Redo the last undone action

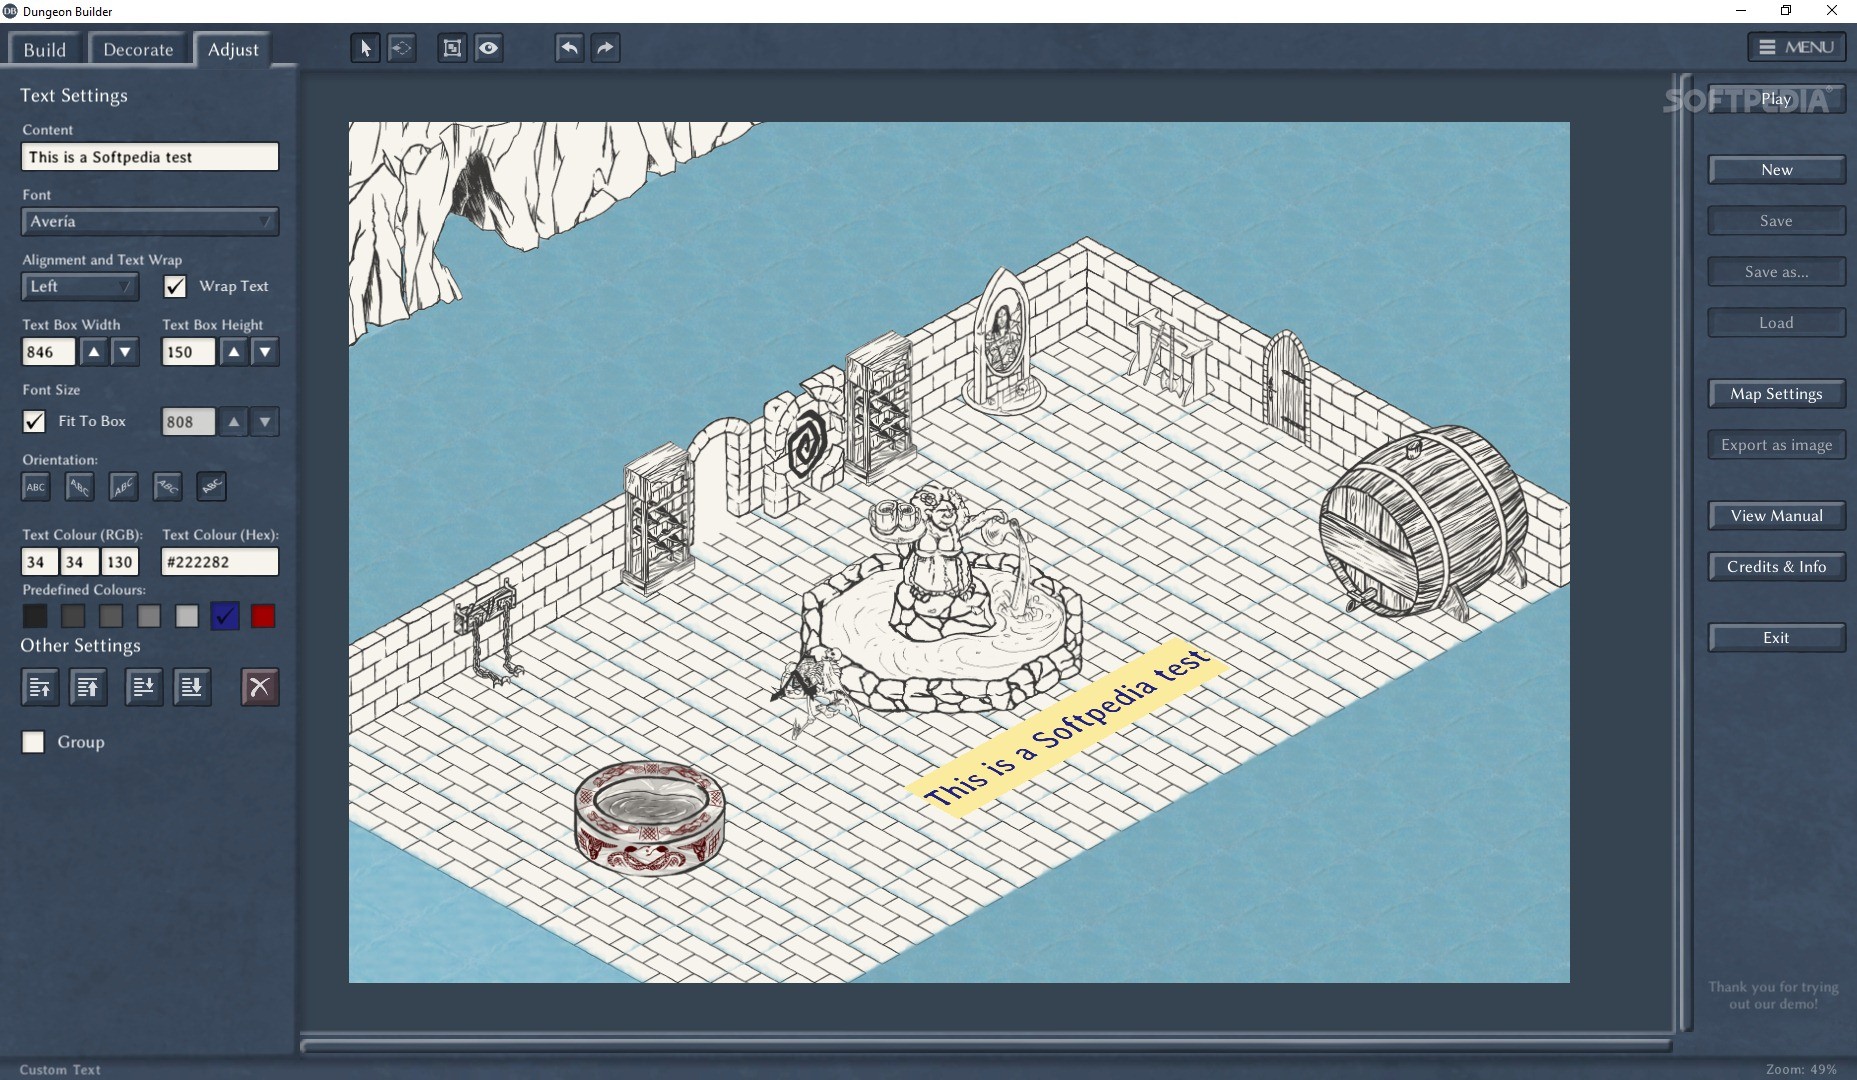(x=605, y=48)
